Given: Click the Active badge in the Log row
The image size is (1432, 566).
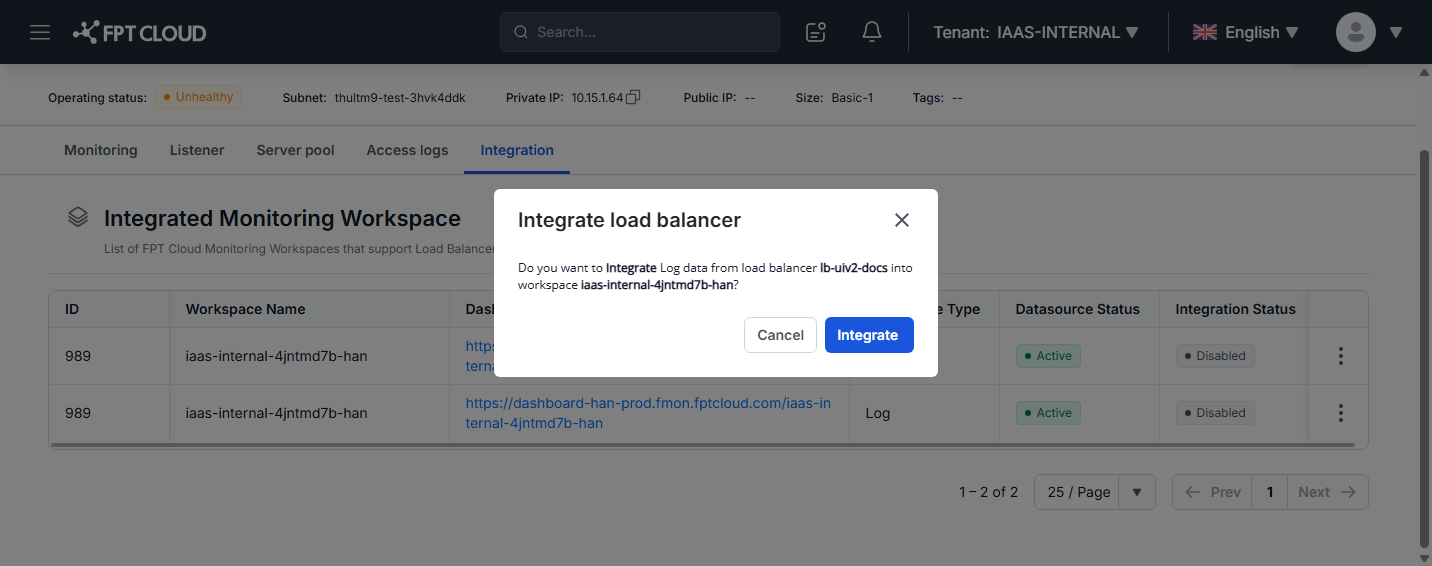Looking at the screenshot, I should coord(1048,413).
